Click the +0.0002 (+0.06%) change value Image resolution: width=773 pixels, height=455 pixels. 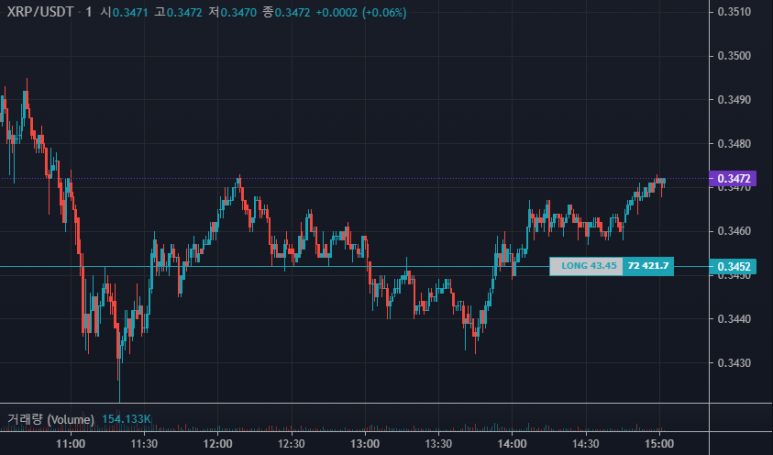tap(361, 12)
